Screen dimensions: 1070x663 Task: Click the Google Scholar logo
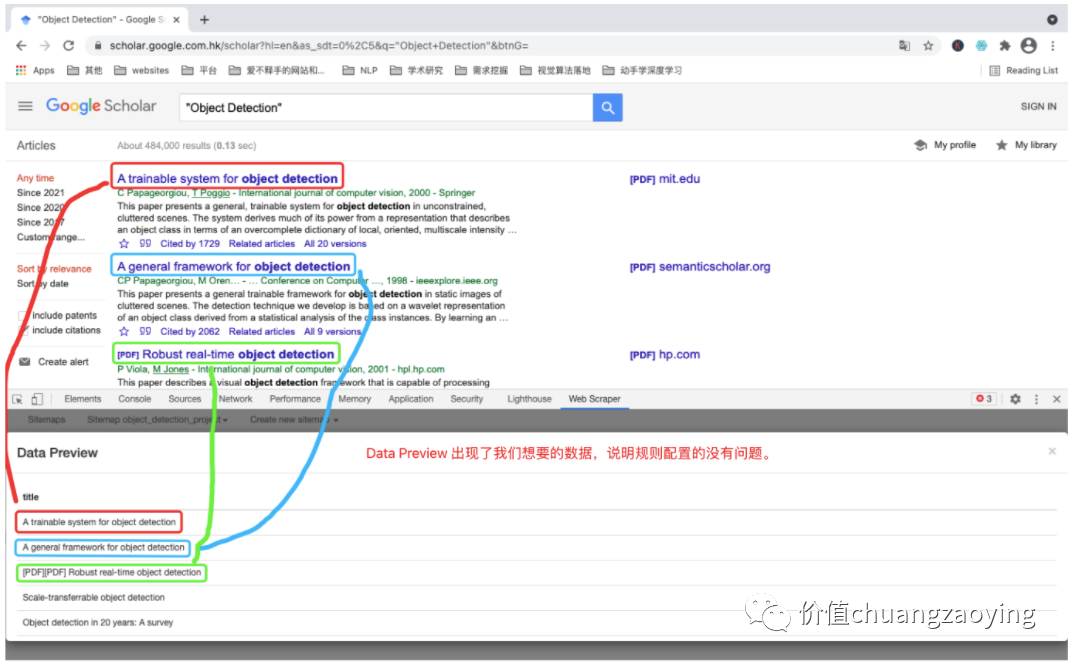tap(101, 106)
